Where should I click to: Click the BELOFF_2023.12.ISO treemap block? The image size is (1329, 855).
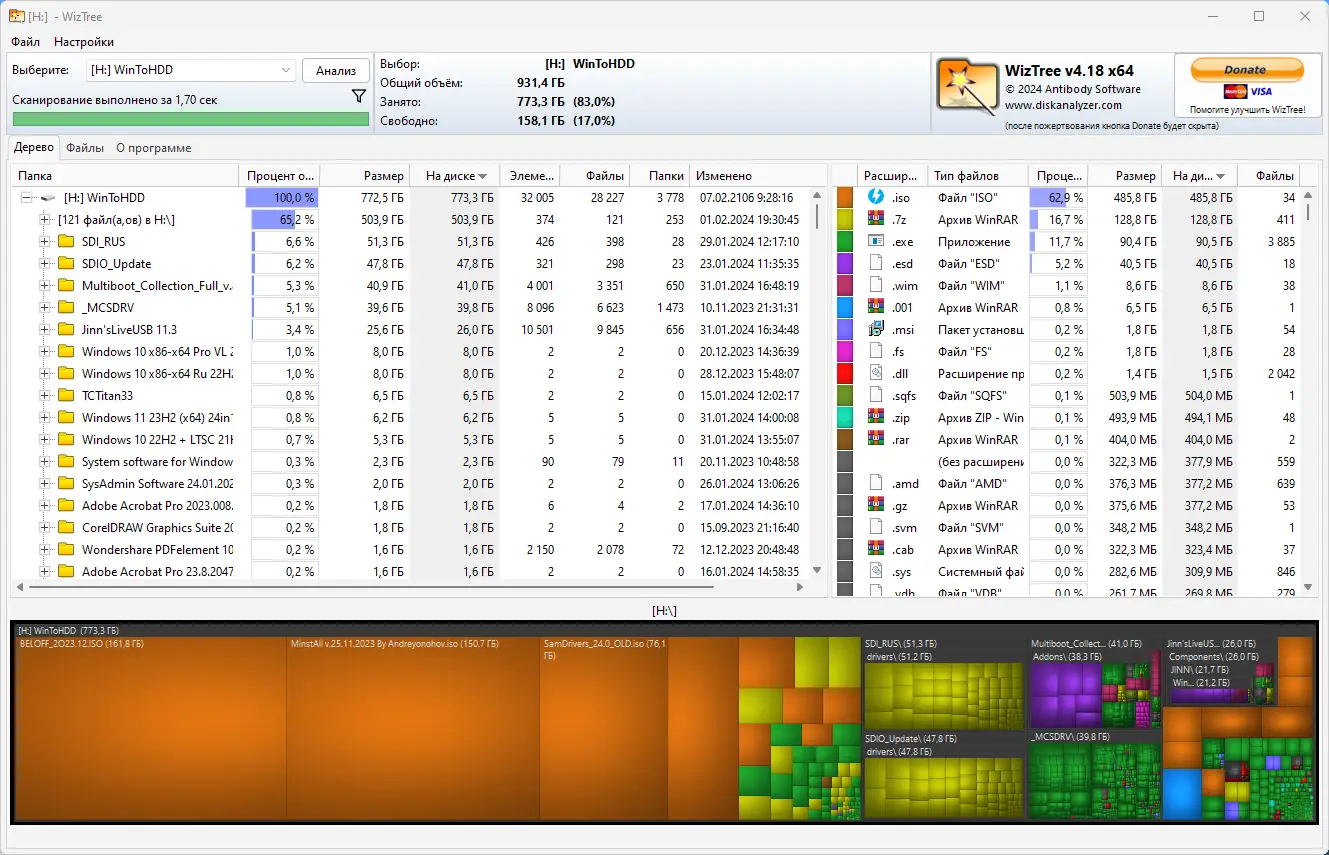coord(151,728)
